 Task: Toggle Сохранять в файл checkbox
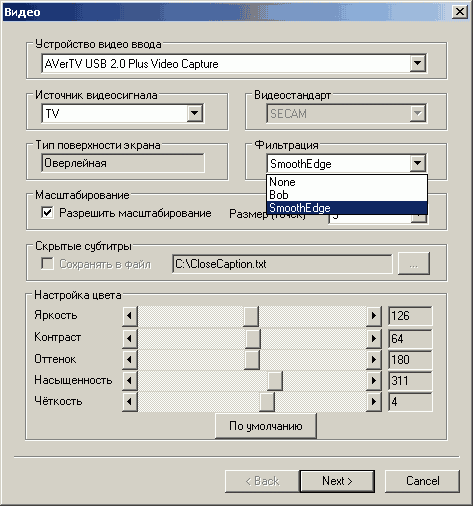click(x=47, y=264)
